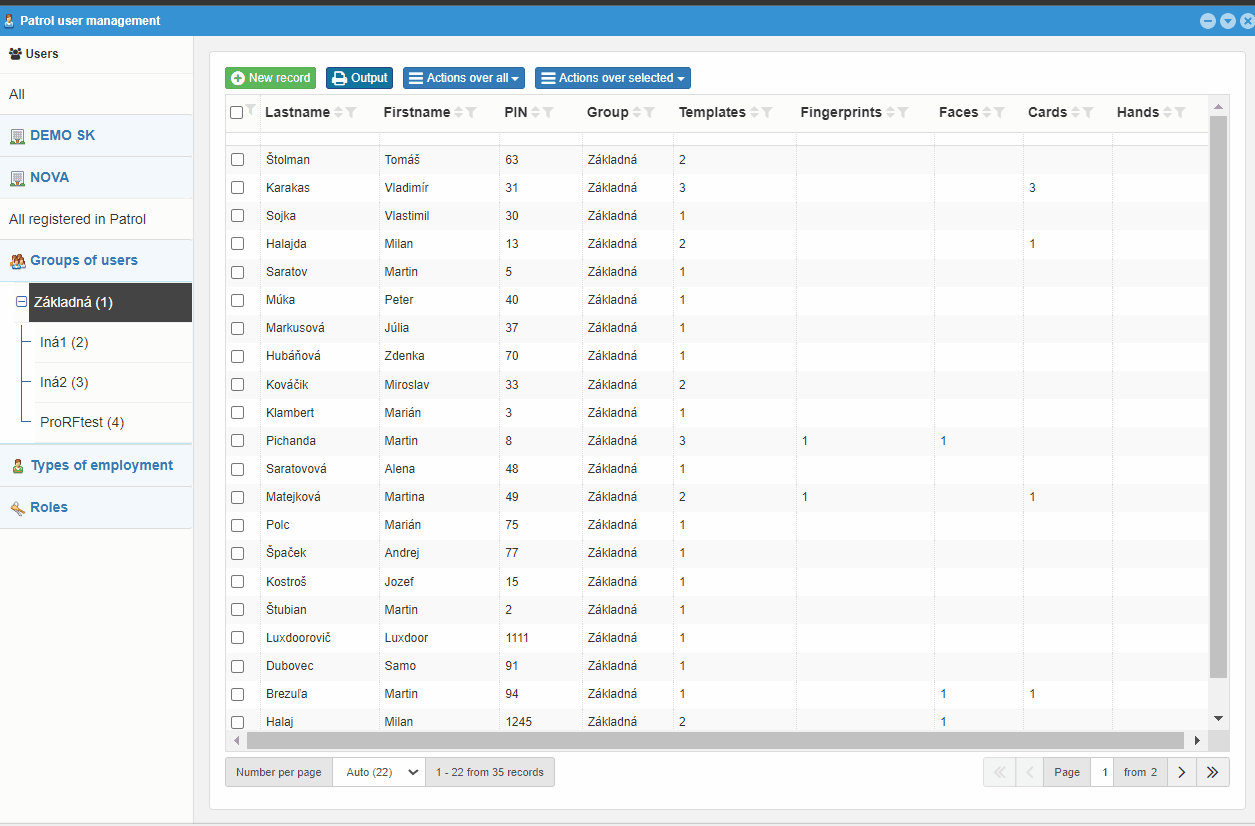Open All users in sidebar

coord(96,94)
